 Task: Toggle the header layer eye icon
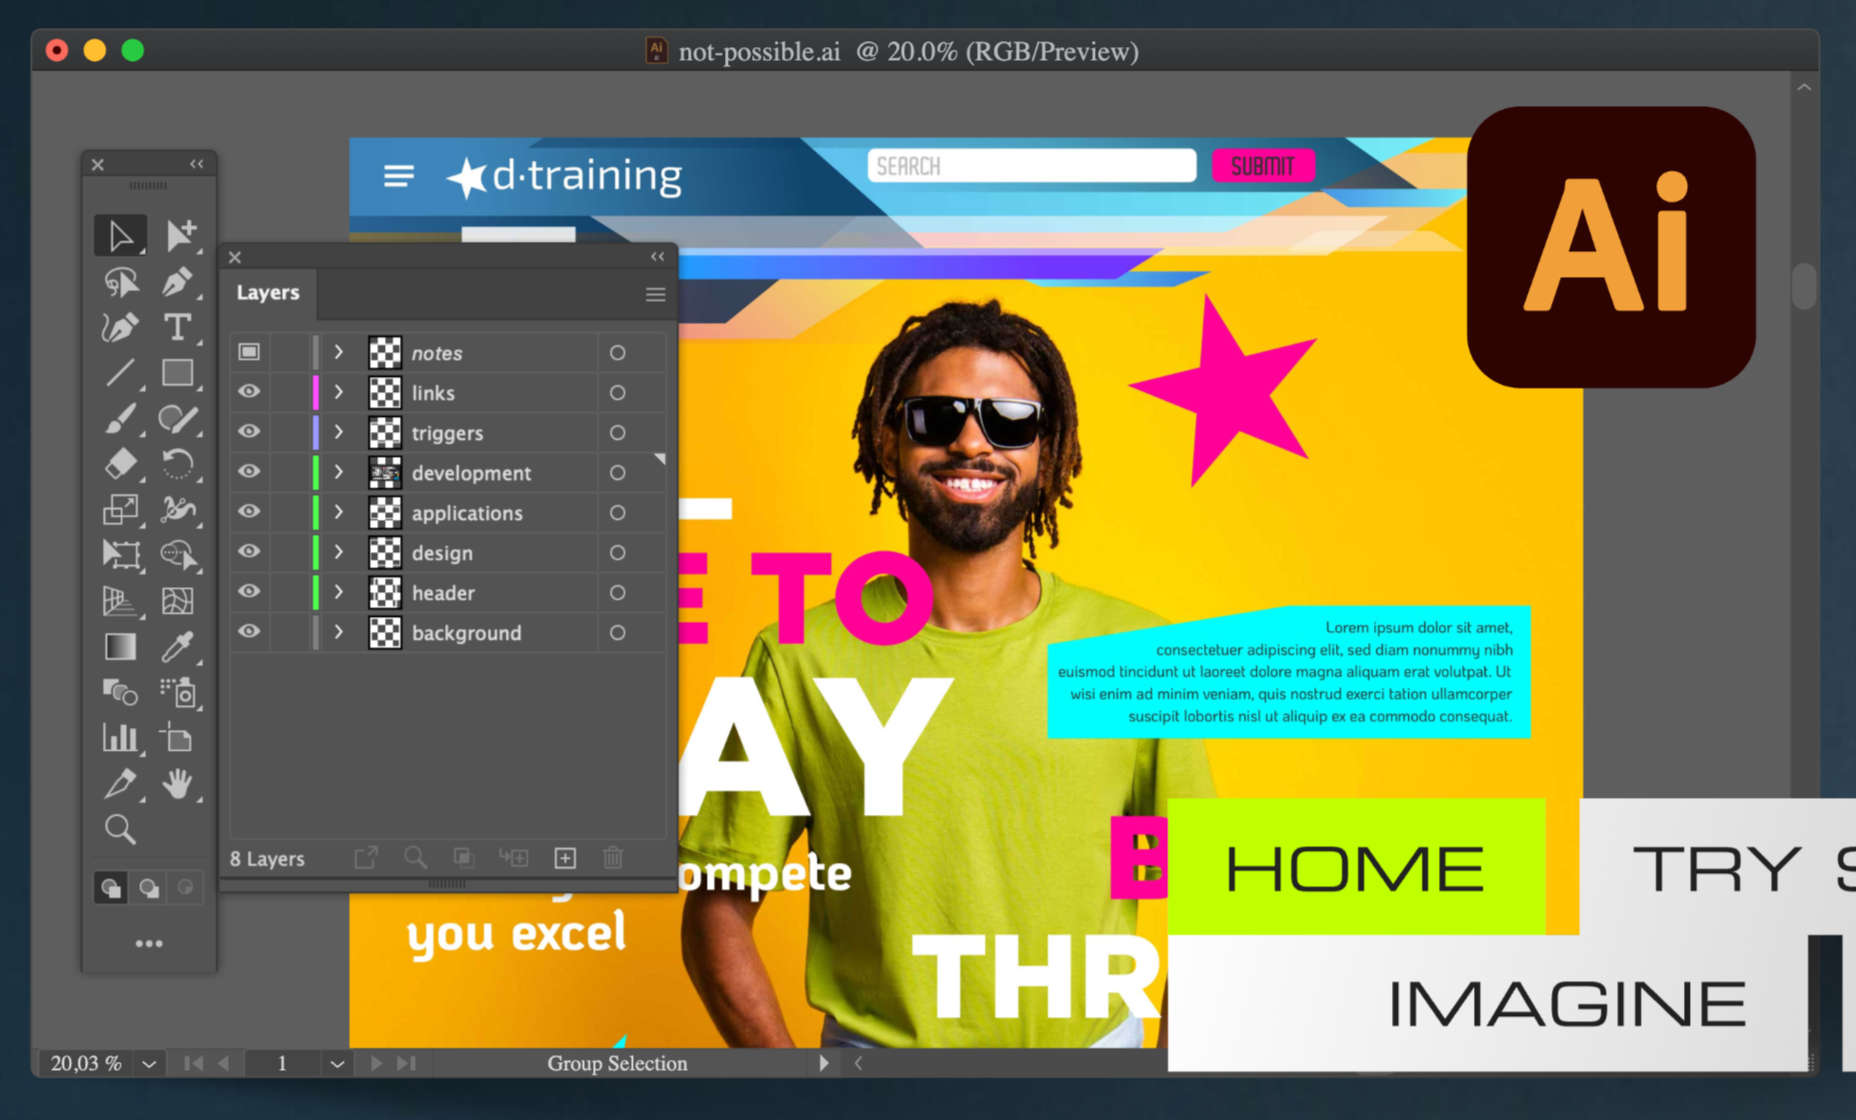point(249,592)
